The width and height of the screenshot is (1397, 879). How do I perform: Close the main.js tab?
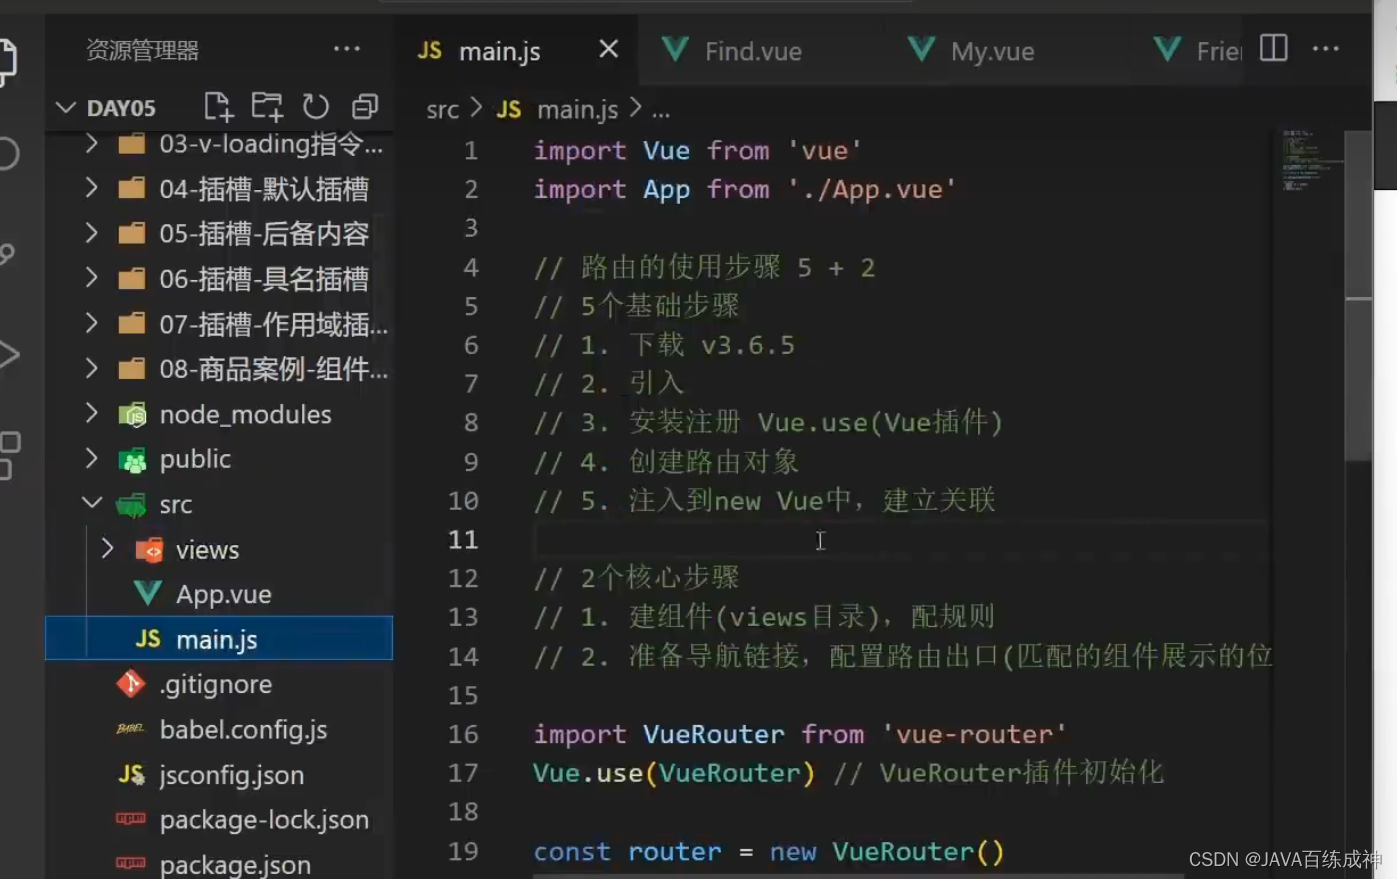point(608,49)
